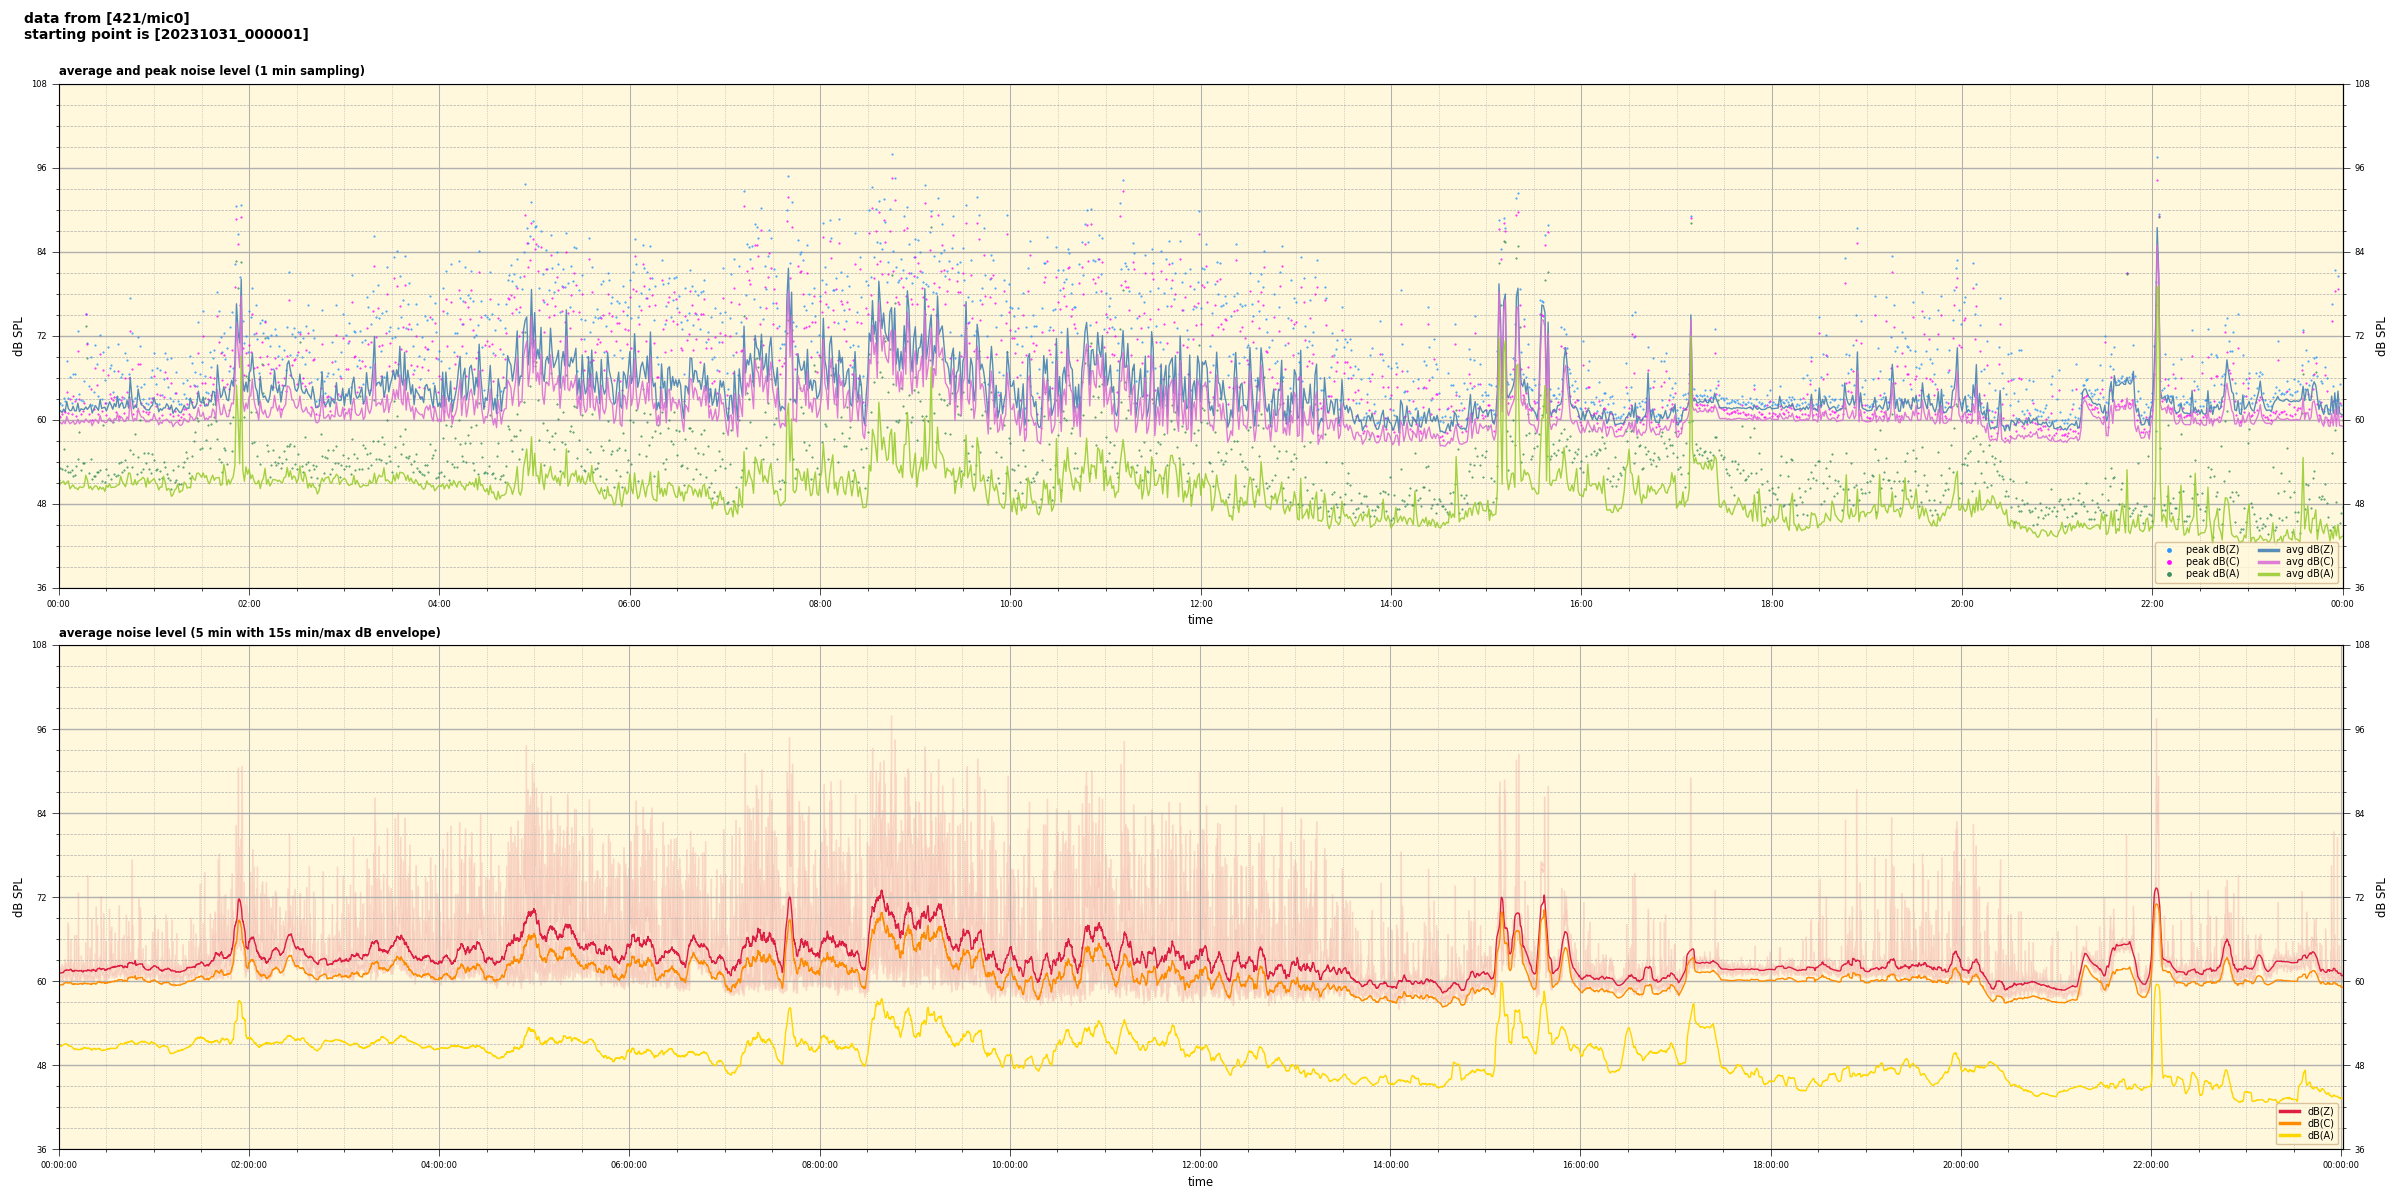Image resolution: width=2400 pixels, height=1200 pixels.
Task: Click the peak dB(Z) blue dot legend marker
Action: pos(2169,550)
